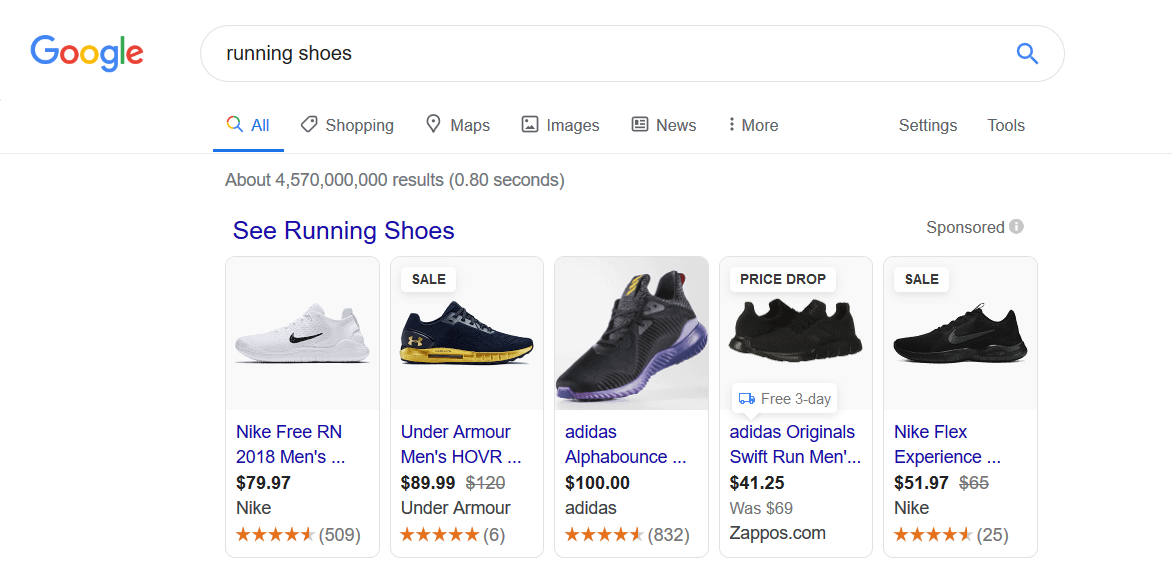Click the adidas Alphabounce shoe photo

coord(631,335)
